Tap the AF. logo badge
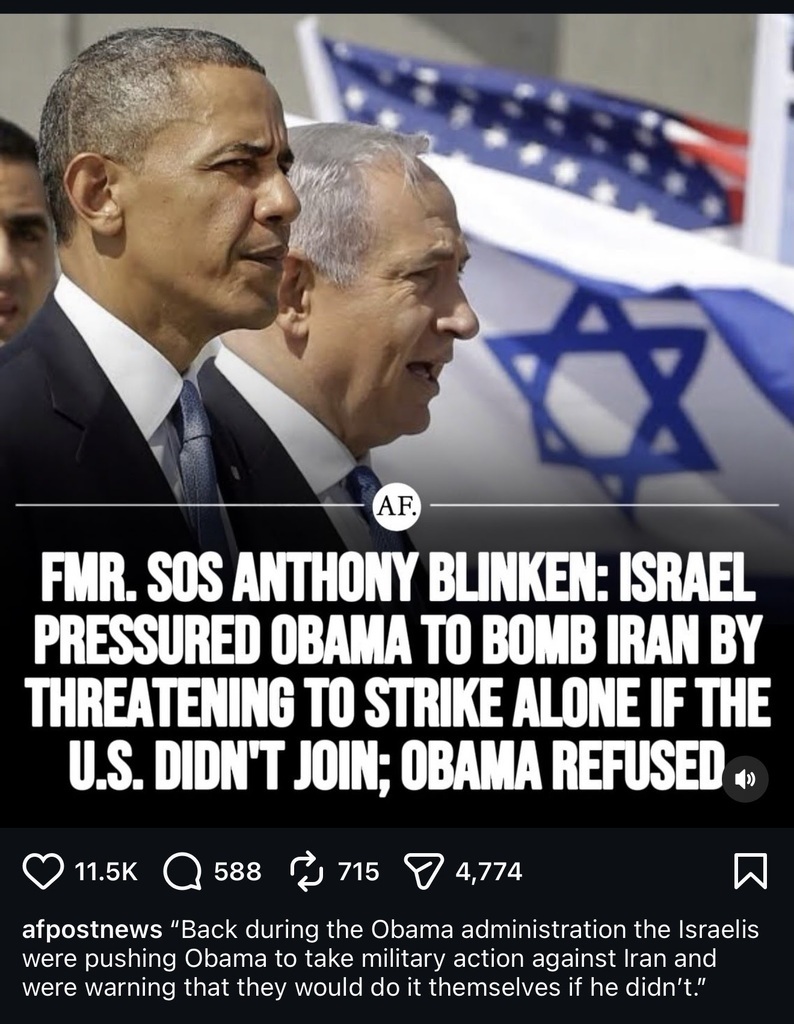794x1024 pixels. tap(397, 505)
